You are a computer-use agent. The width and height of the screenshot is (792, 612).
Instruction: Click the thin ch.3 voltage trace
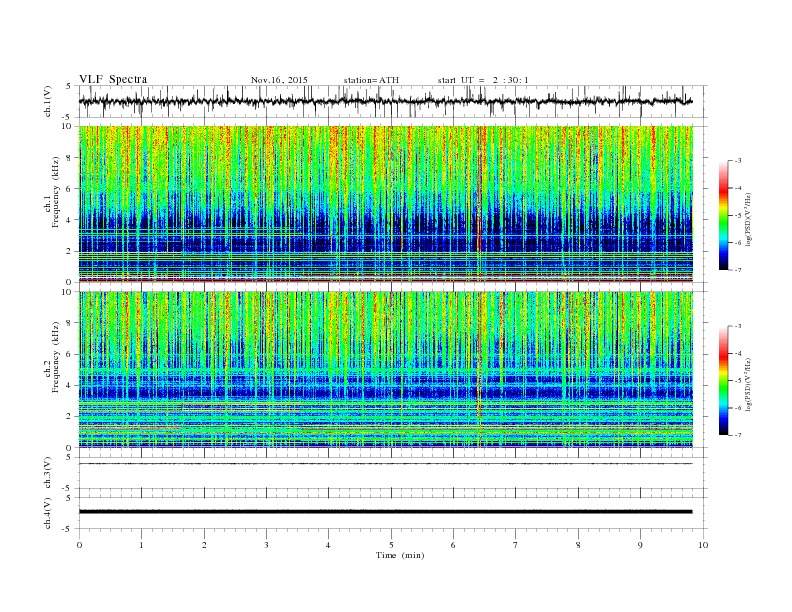[386, 464]
